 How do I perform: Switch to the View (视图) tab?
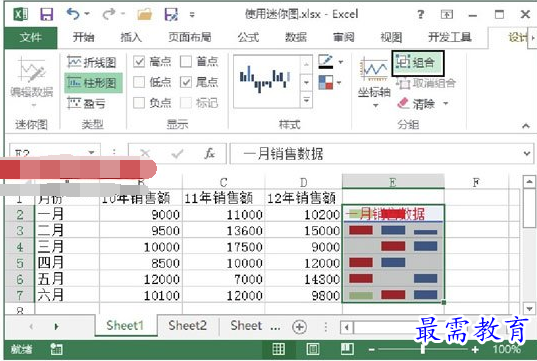[x=391, y=37]
